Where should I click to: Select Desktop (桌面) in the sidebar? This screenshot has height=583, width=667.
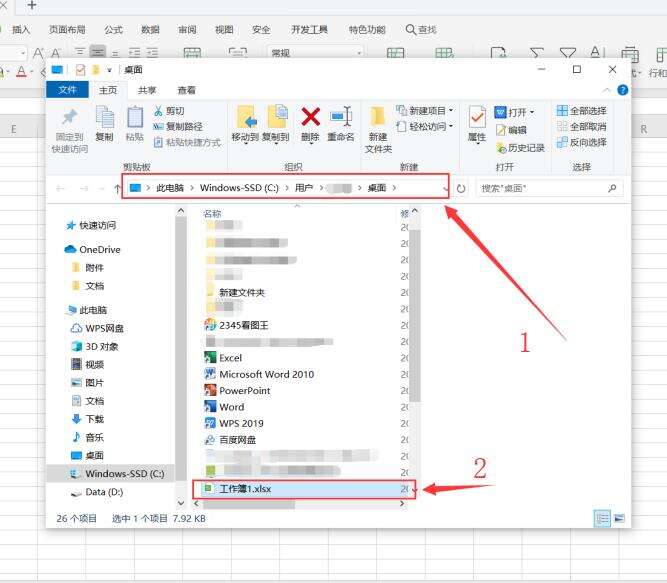[x=88, y=455]
